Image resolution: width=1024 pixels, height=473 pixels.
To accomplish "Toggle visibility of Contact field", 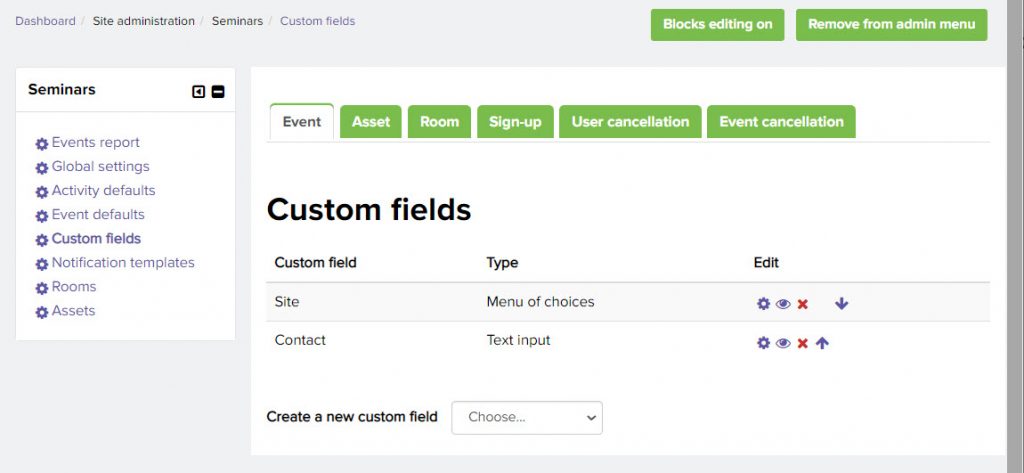I will tap(783, 343).
